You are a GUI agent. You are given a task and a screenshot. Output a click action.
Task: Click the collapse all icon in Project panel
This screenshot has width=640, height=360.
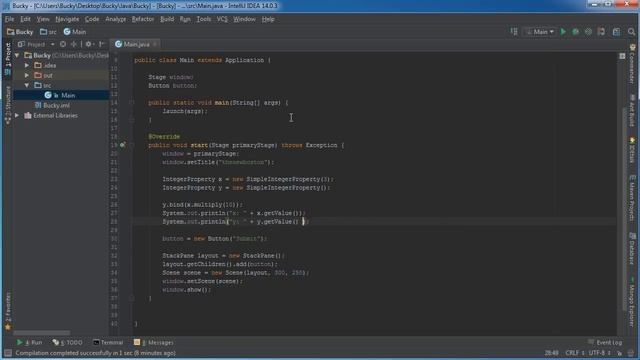74,44
